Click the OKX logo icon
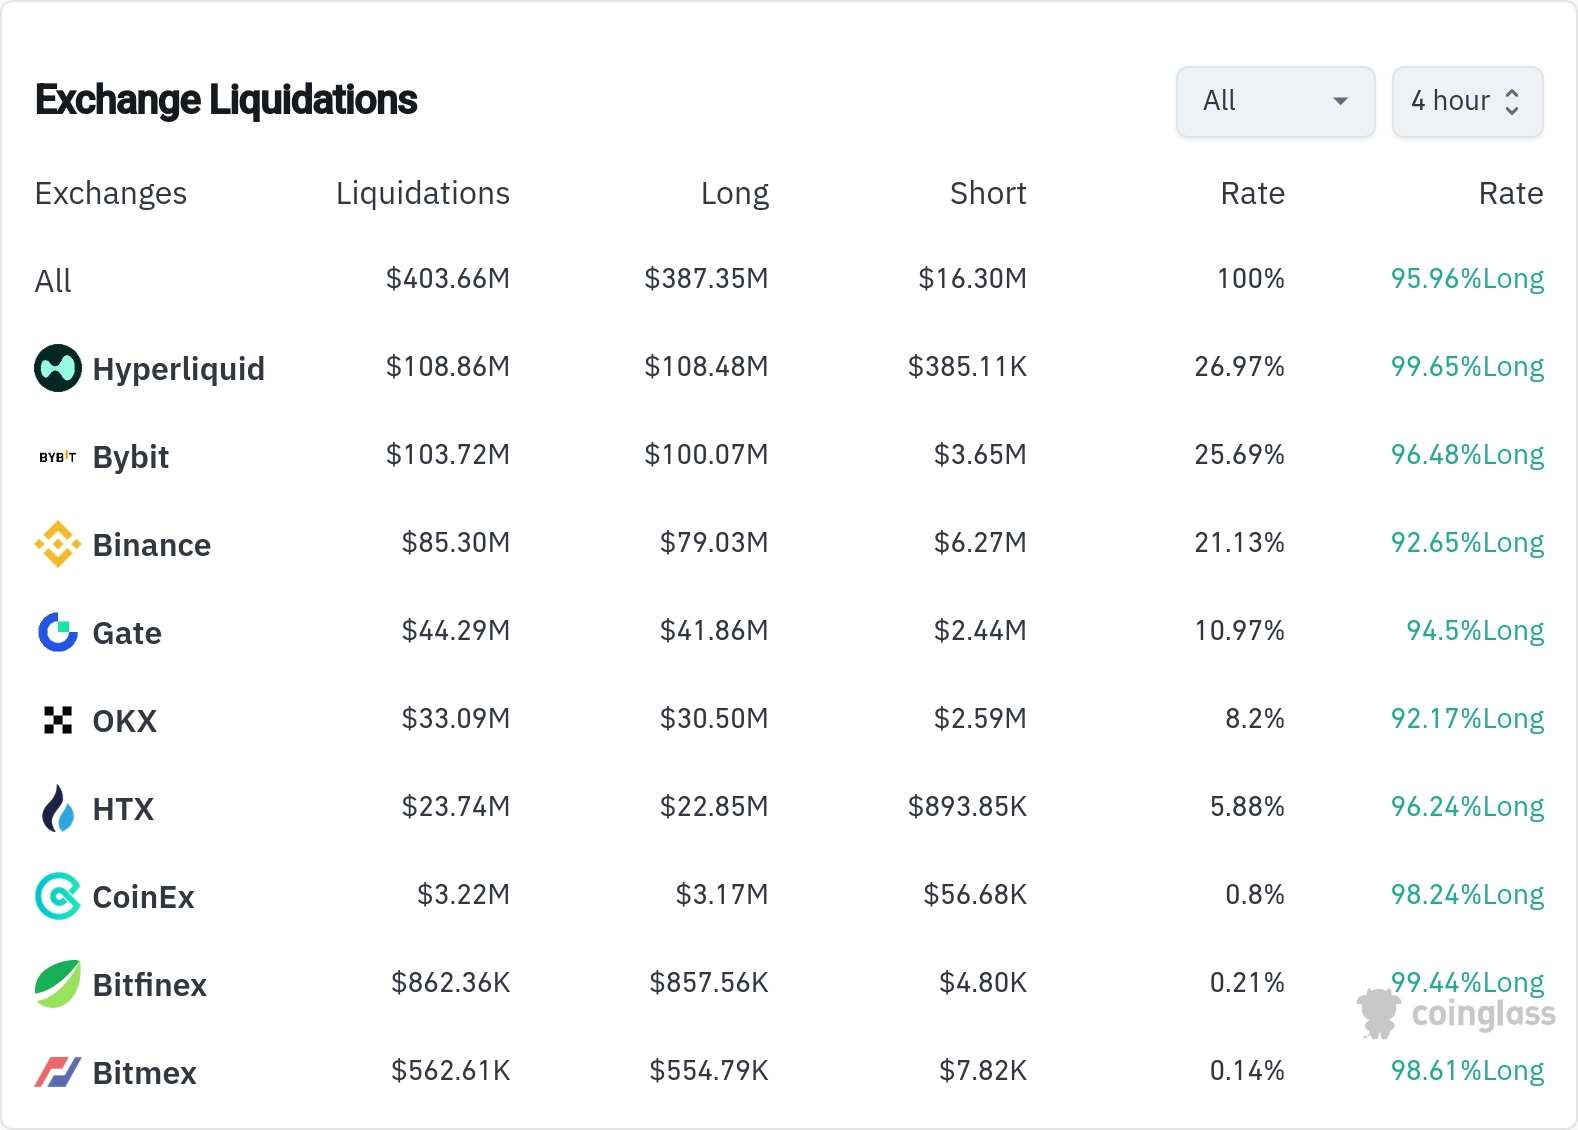Viewport: 1578px width, 1130px height. [58, 720]
